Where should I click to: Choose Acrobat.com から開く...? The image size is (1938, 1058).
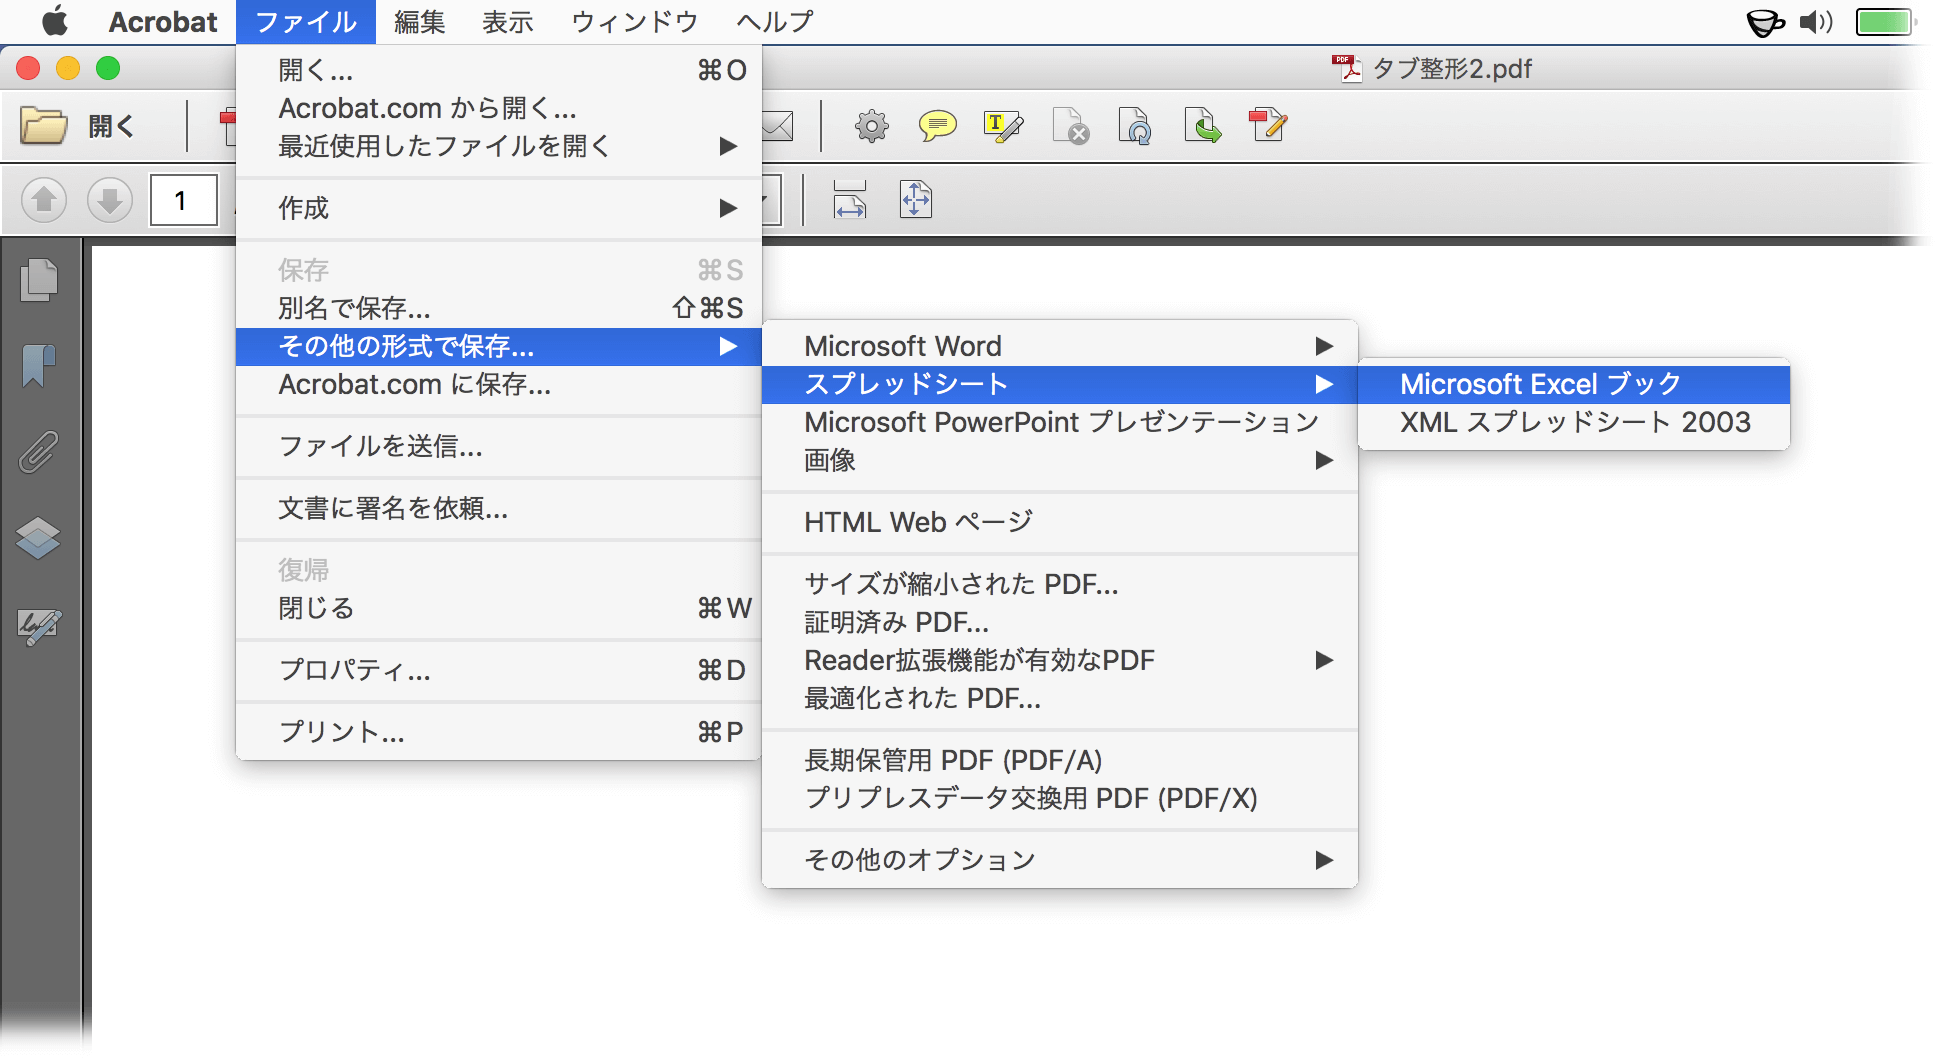pos(498,108)
